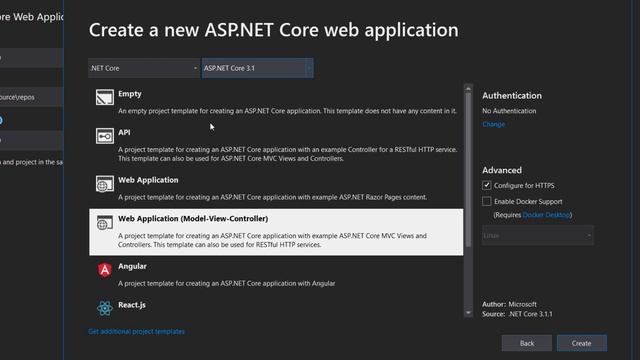Click the Razor Pages description text

pos(273,197)
